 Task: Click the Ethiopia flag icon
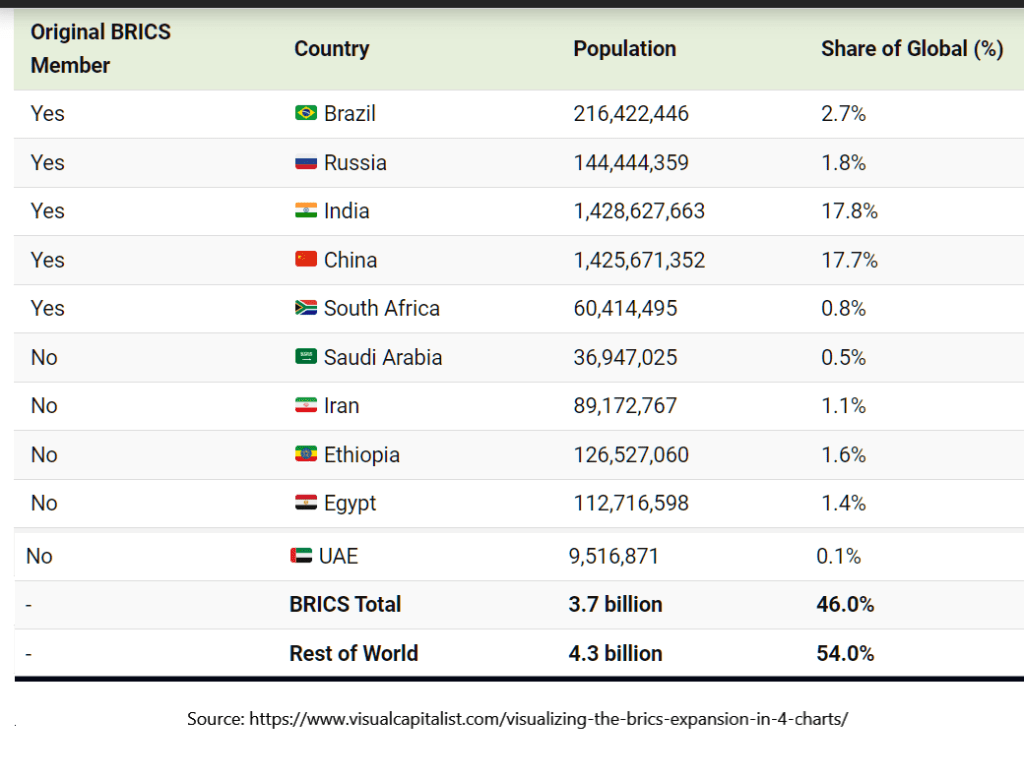click(306, 455)
